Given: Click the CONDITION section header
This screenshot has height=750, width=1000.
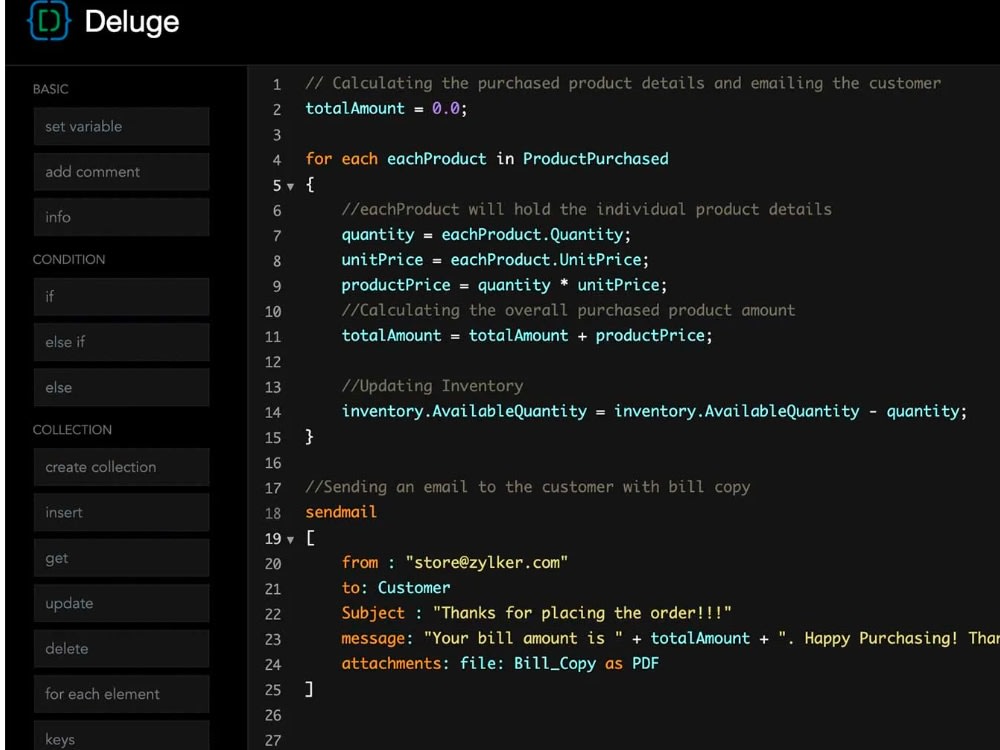Looking at the screenshot, I should (x=69, y=259).
